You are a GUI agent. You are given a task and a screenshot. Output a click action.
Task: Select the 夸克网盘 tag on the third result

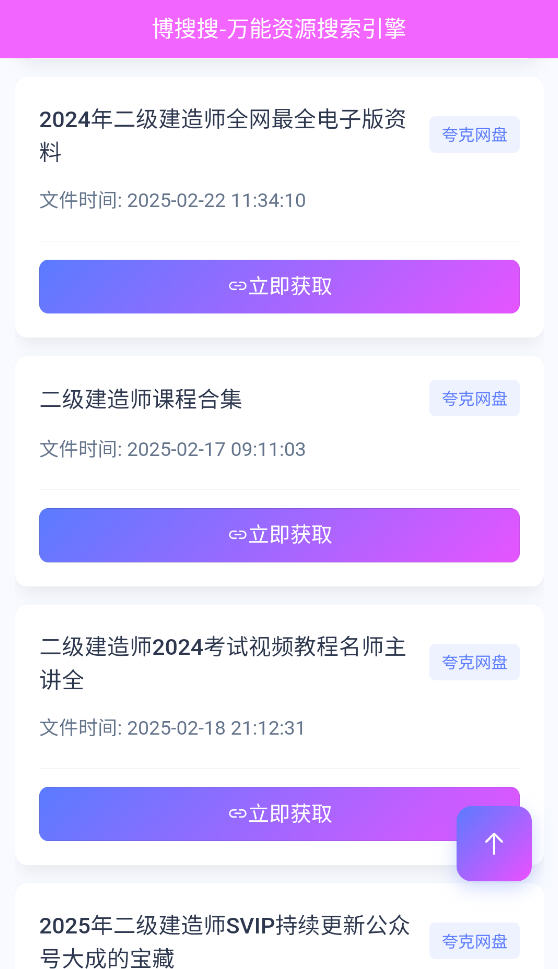tap(475, 662)
